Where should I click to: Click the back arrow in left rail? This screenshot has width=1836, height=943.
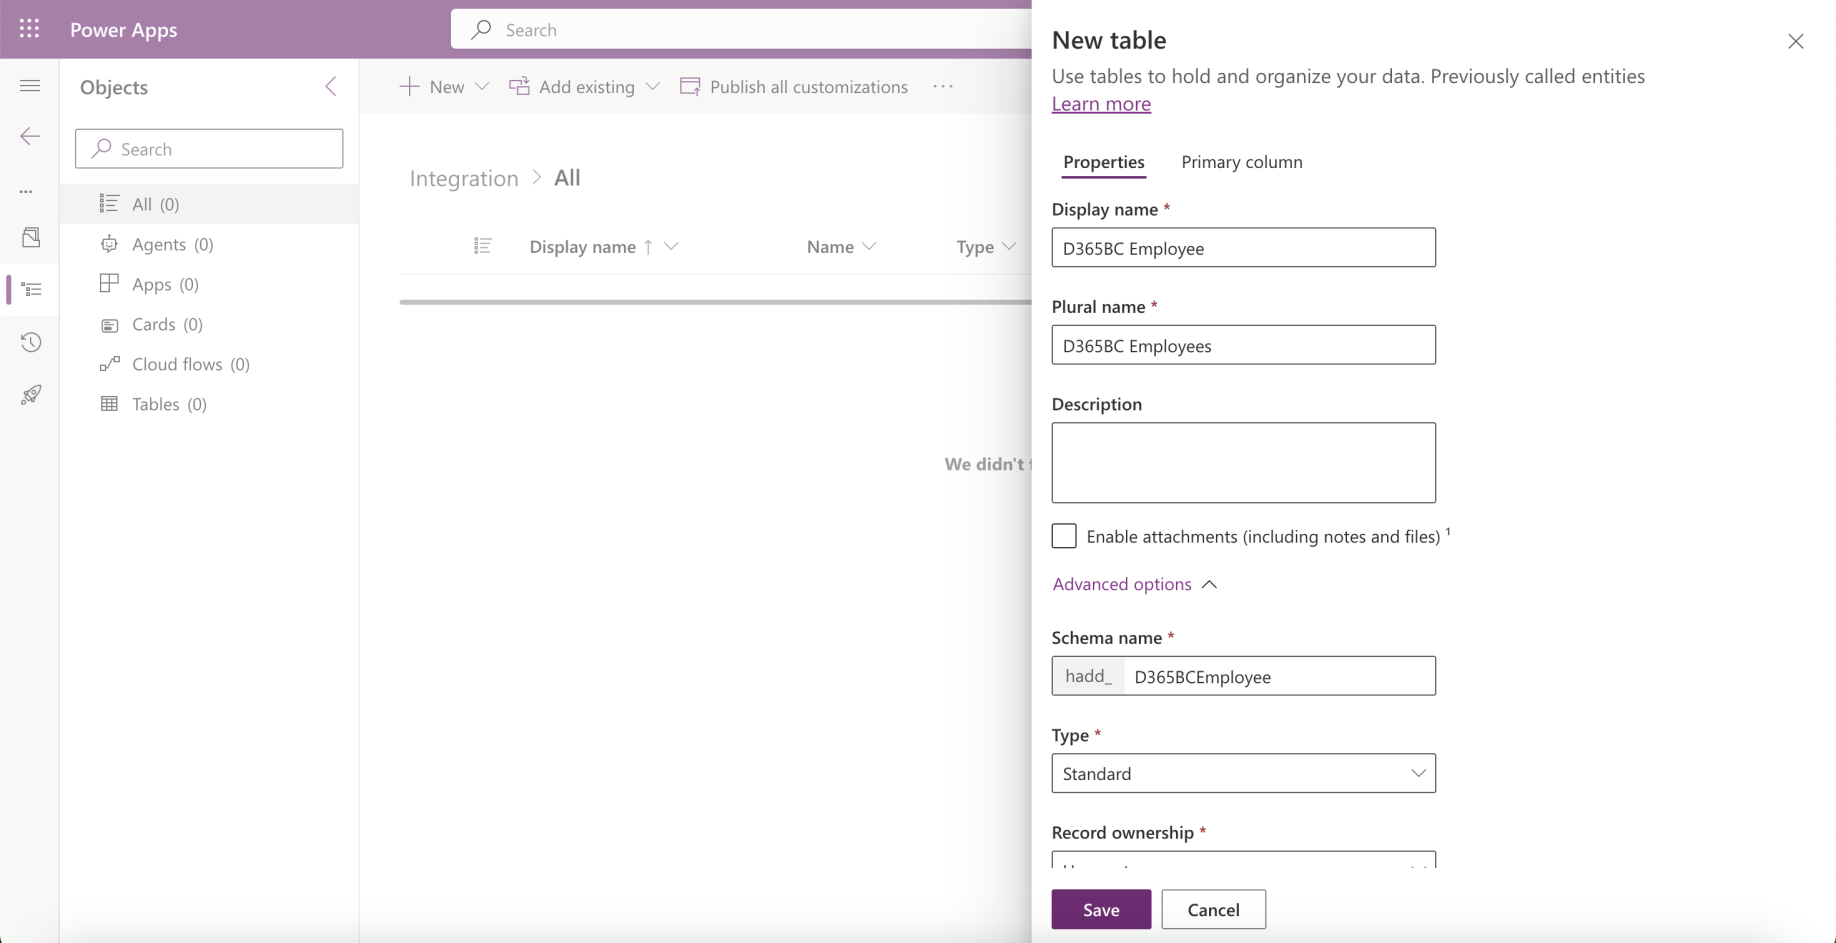pos(30,136)
